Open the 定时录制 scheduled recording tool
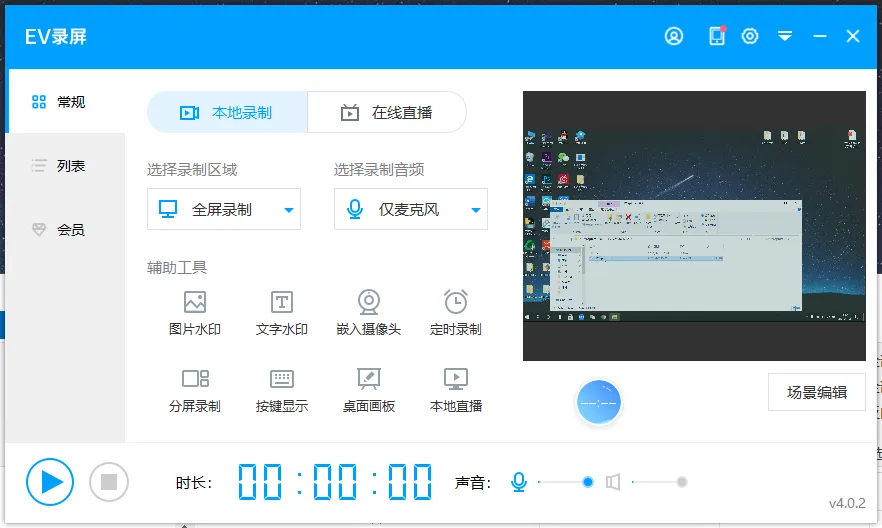 456,313
